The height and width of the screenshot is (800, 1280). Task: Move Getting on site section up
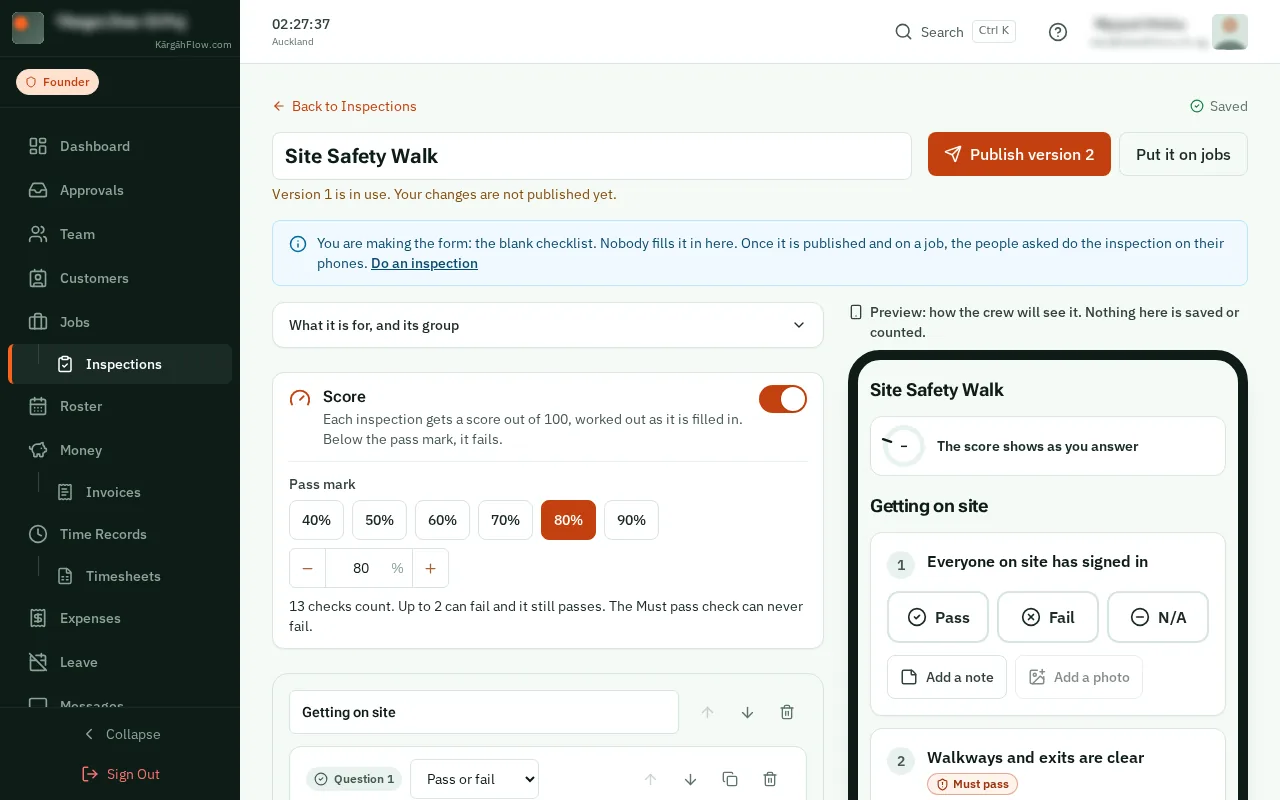click(x=708, y=712)
